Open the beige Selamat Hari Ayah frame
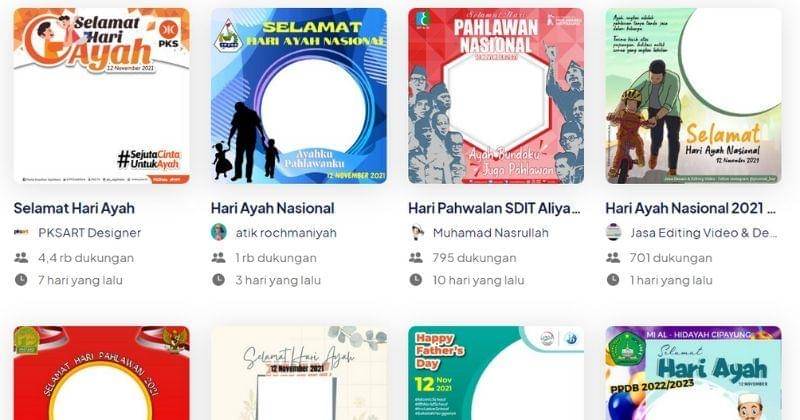 [299, 373]
